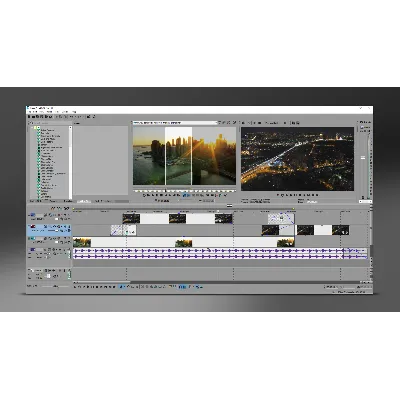Image resolution: width=400 pixels, height=400 pixels.
Task: Select the highlighted second video track header
Action: pyautogui.click(x=49, y=230)
